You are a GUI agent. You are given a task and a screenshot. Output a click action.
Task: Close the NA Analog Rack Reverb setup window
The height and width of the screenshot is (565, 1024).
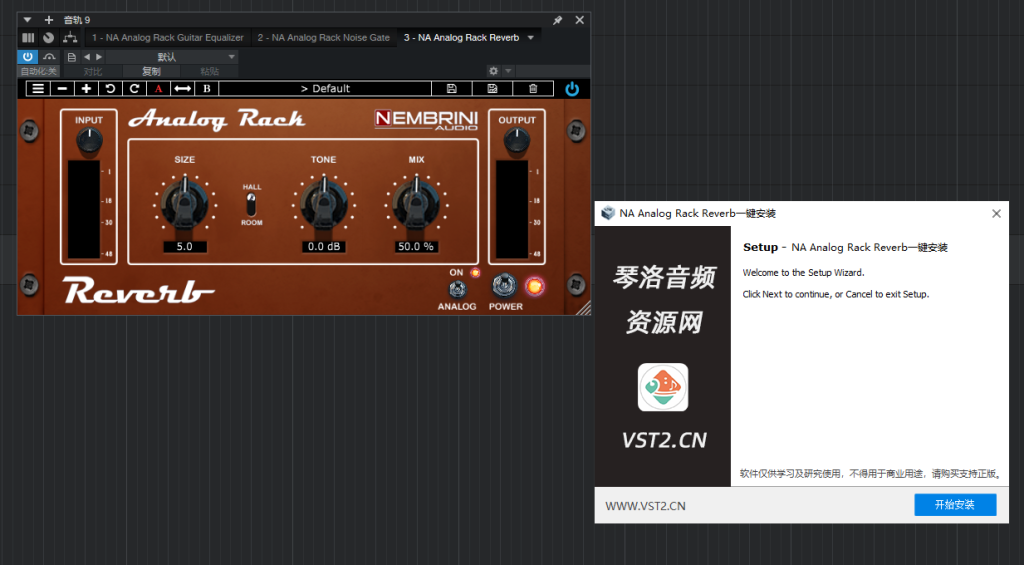pos(996,214)
